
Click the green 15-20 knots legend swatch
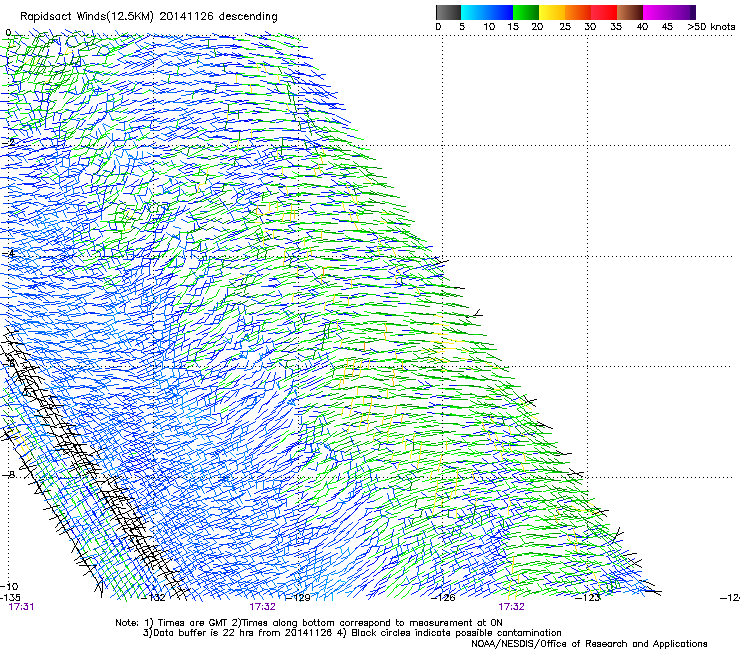526,12
